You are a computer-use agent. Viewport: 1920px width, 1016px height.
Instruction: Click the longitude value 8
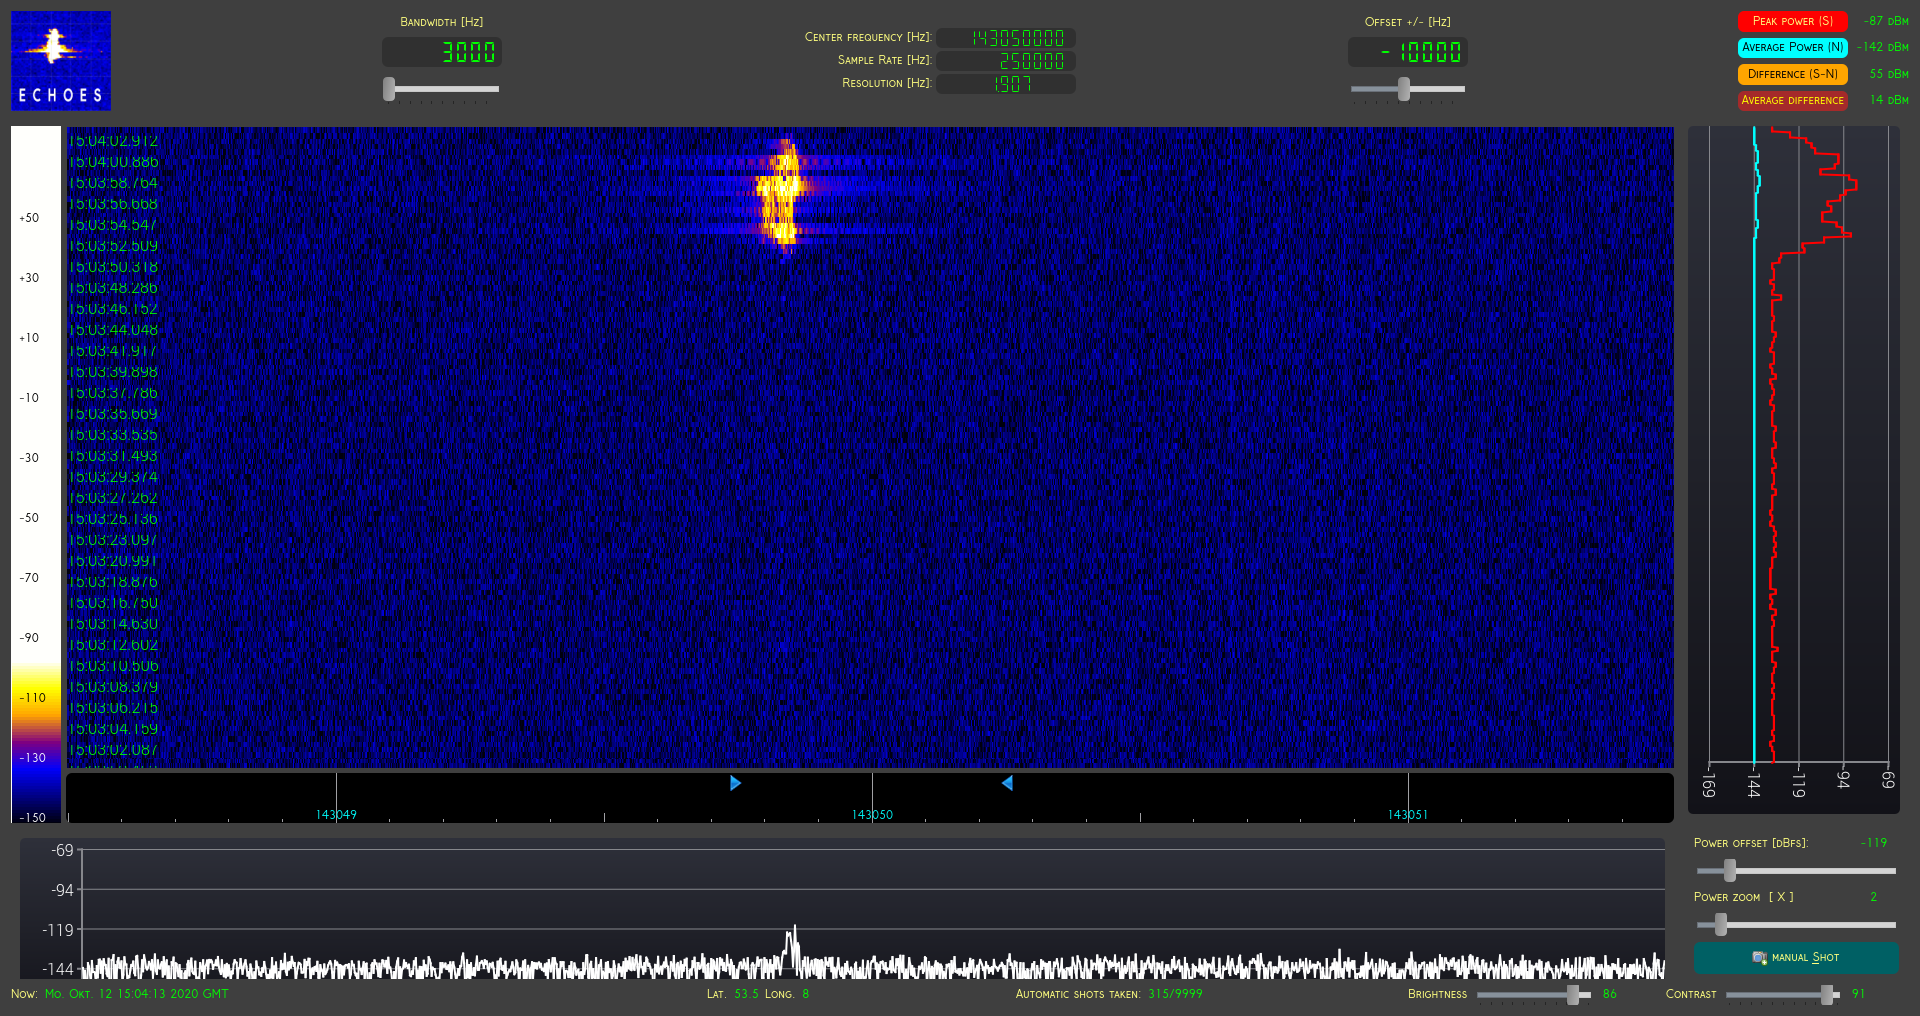pos(805,994)
